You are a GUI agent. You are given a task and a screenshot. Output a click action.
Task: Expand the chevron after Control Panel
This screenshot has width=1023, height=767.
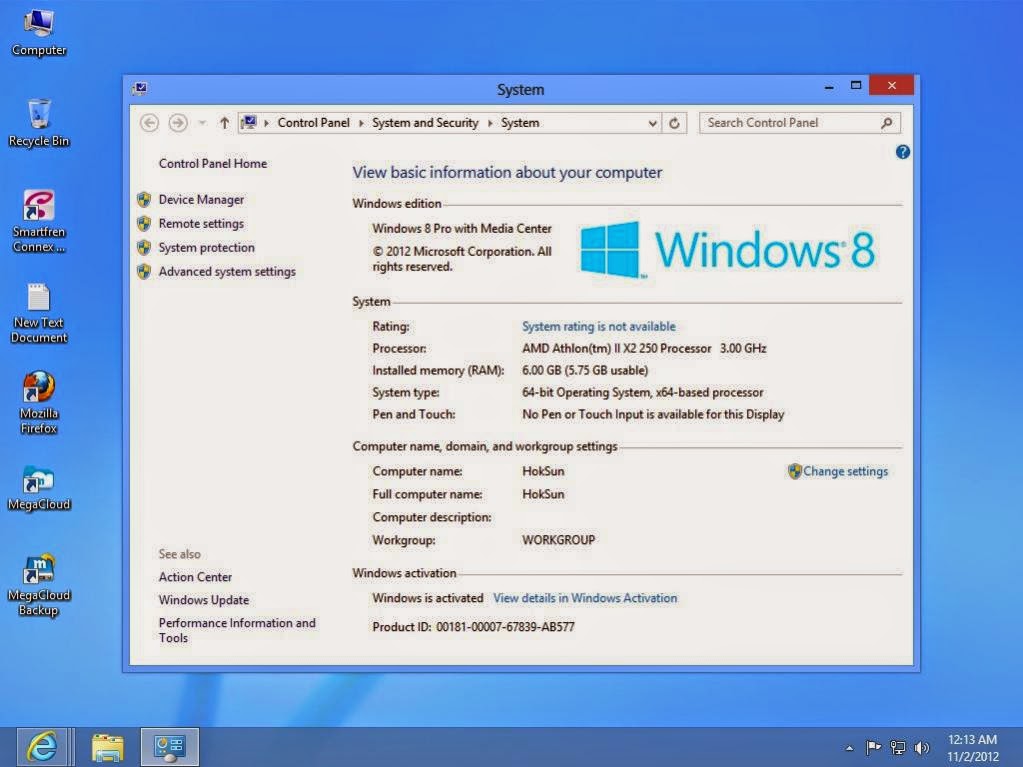click(361, 123)
